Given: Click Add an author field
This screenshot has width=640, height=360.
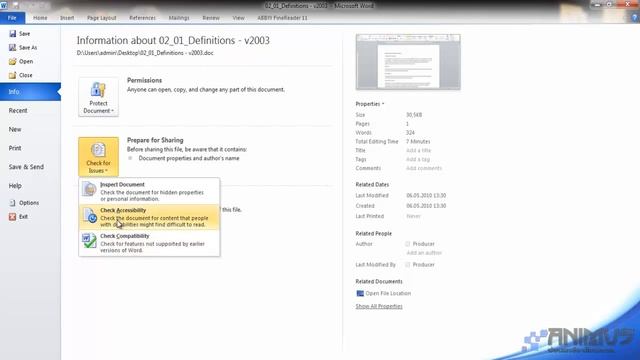Looking at the screenshot, I should (x=424, y=253).
